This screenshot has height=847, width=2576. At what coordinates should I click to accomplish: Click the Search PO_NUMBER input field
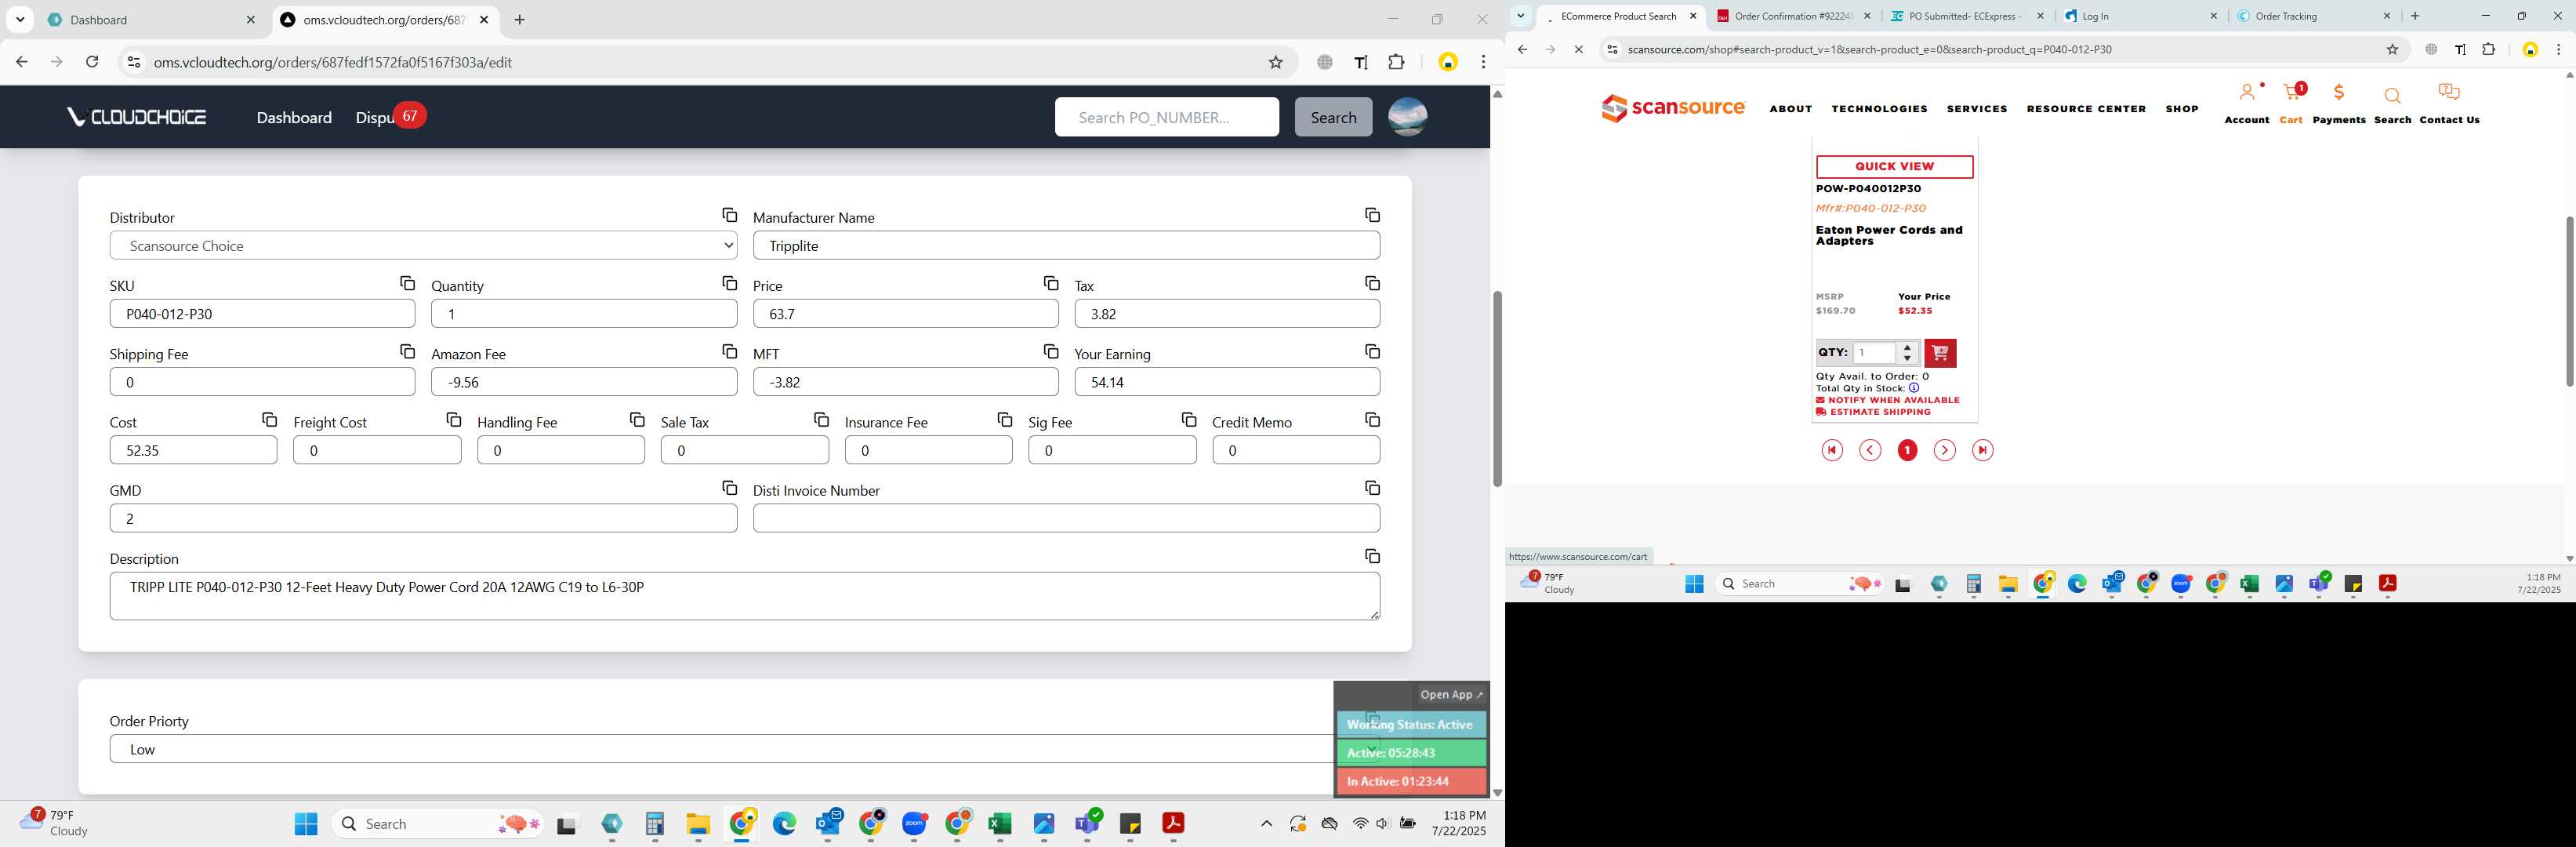pos(1166,117)
